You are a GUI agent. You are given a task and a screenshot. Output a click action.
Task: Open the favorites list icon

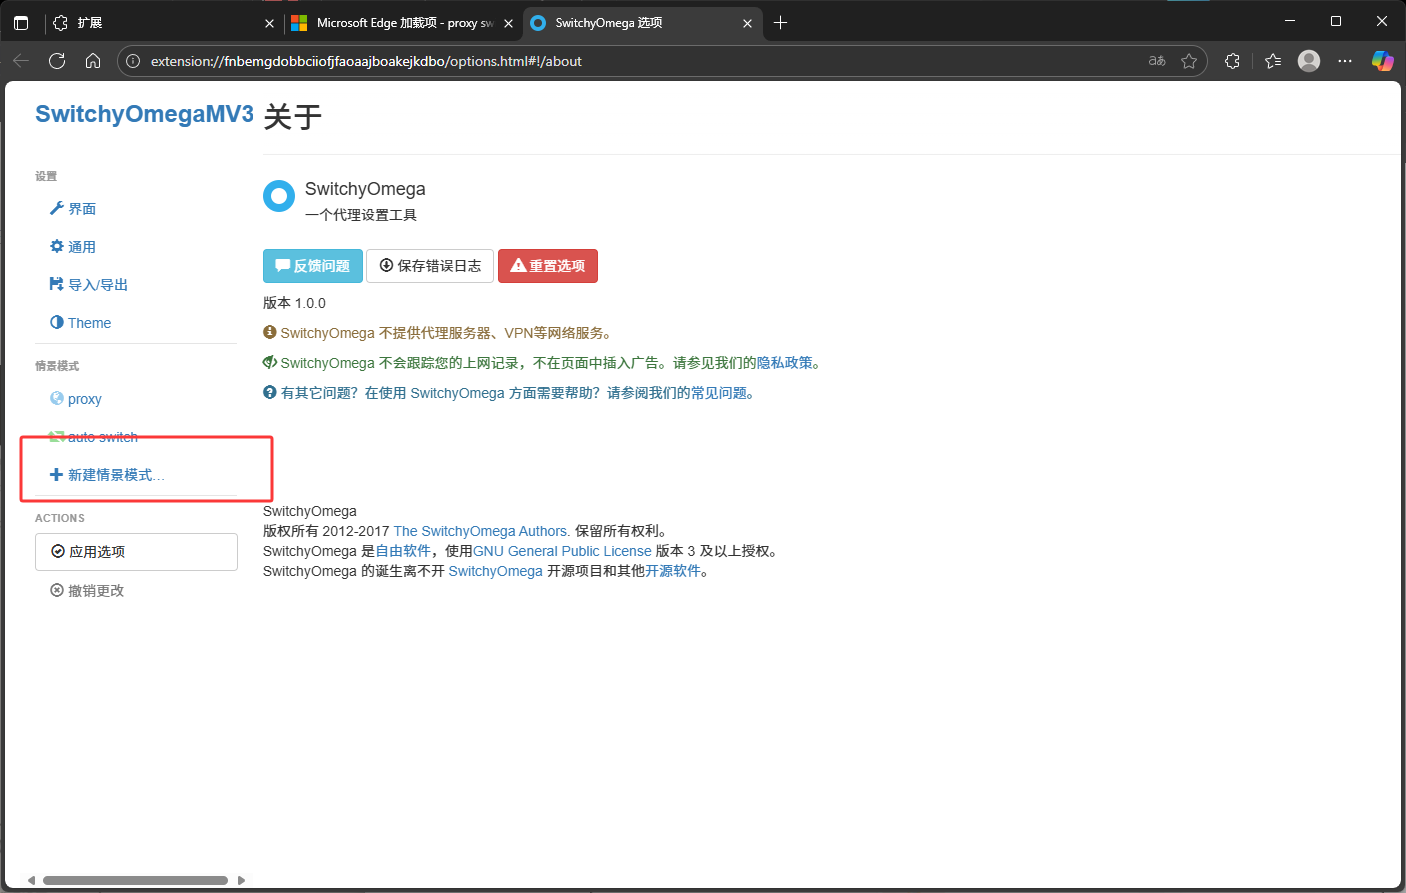pos(1273,61)
